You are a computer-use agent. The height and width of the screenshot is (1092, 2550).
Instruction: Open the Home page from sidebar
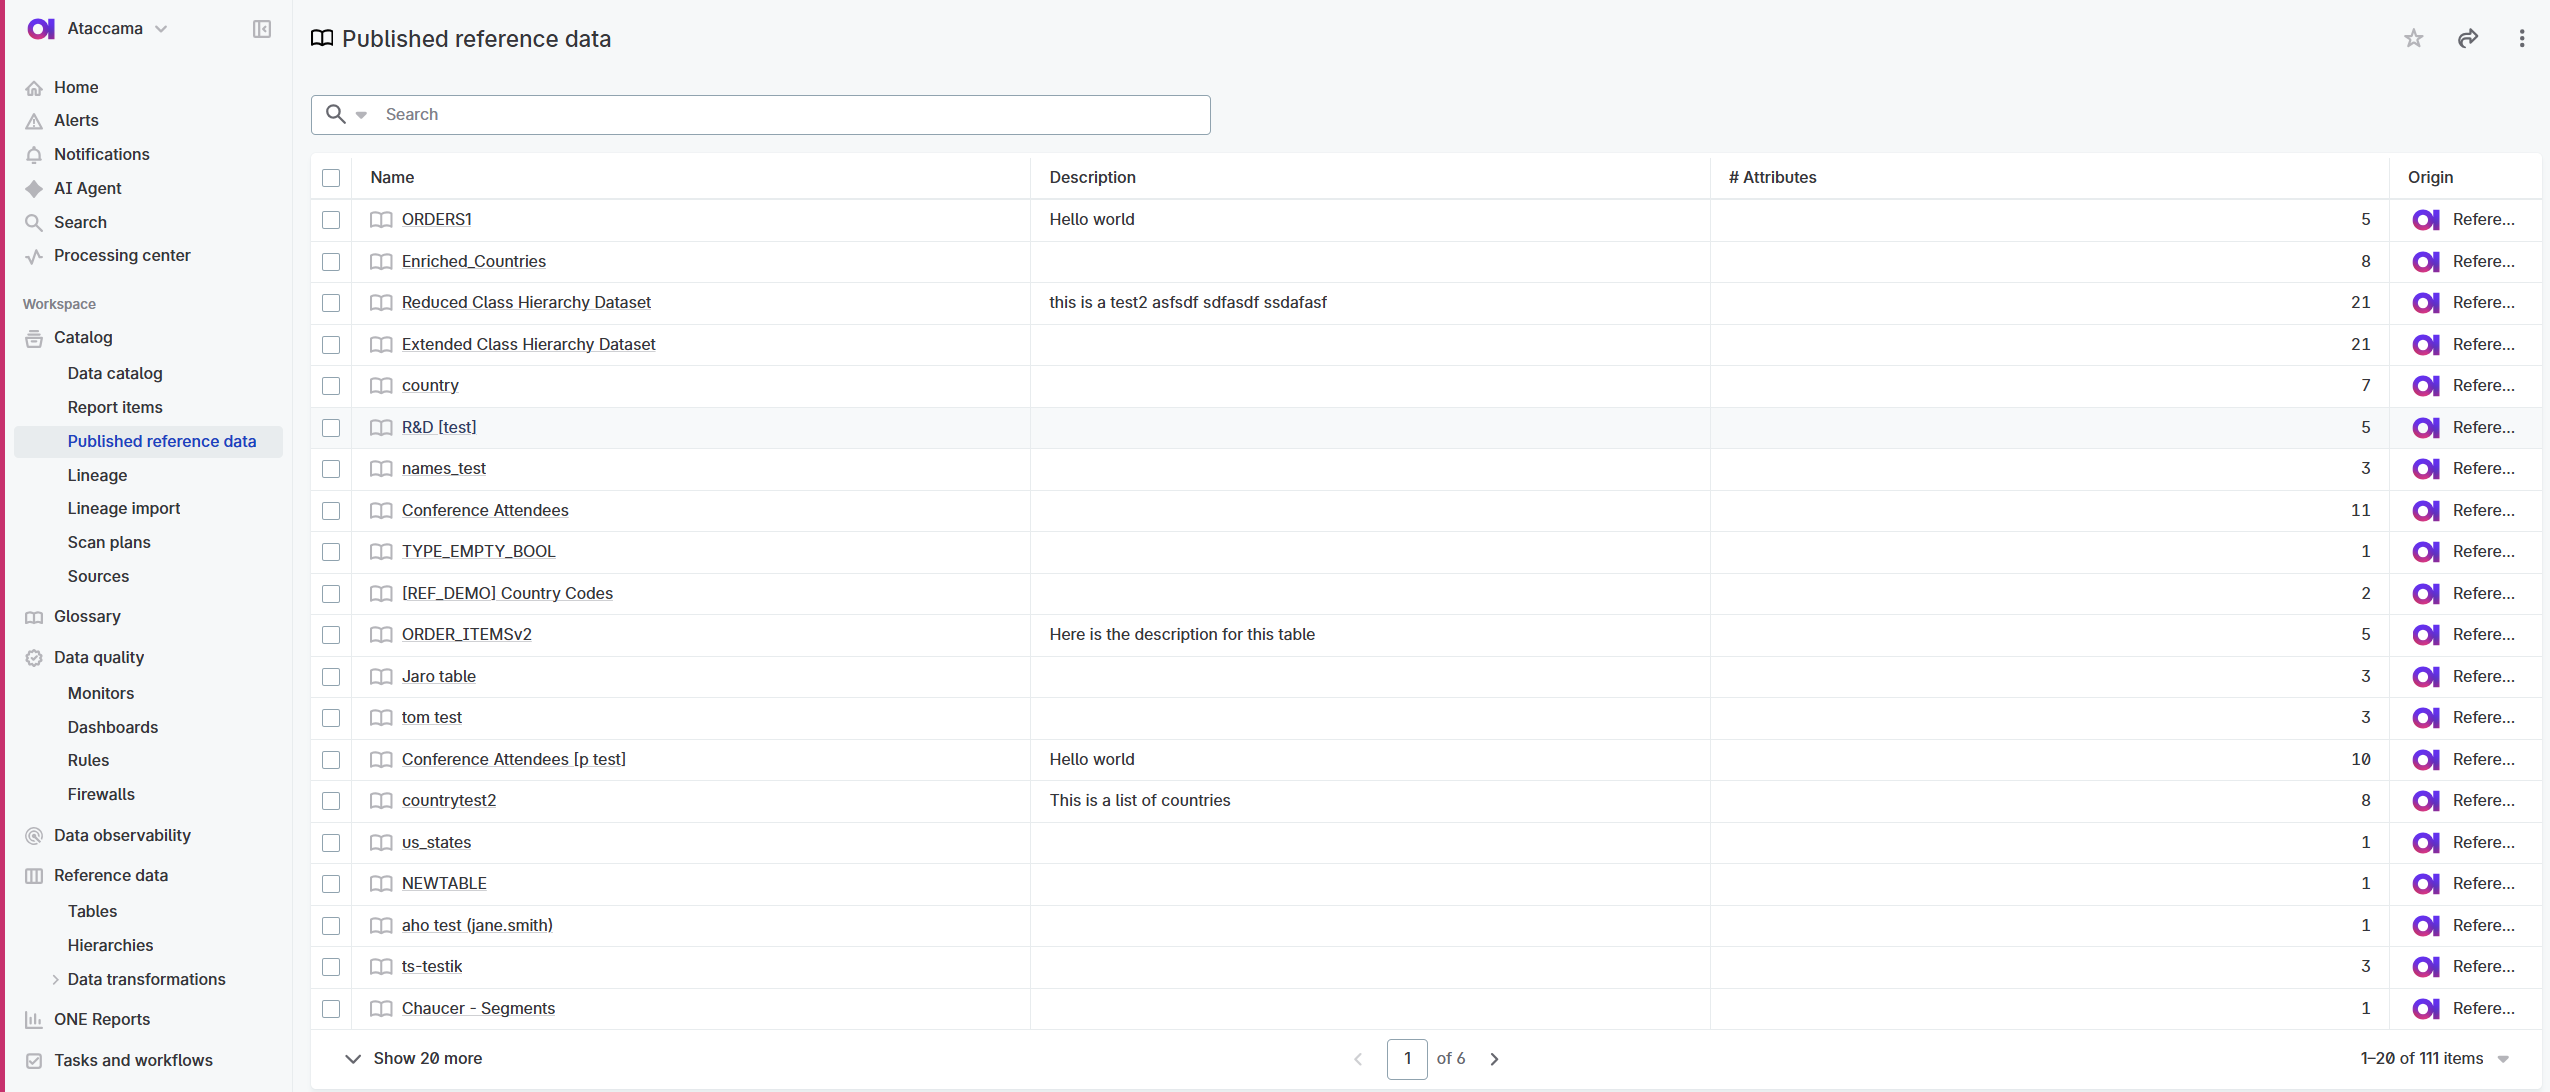(75, 88)
